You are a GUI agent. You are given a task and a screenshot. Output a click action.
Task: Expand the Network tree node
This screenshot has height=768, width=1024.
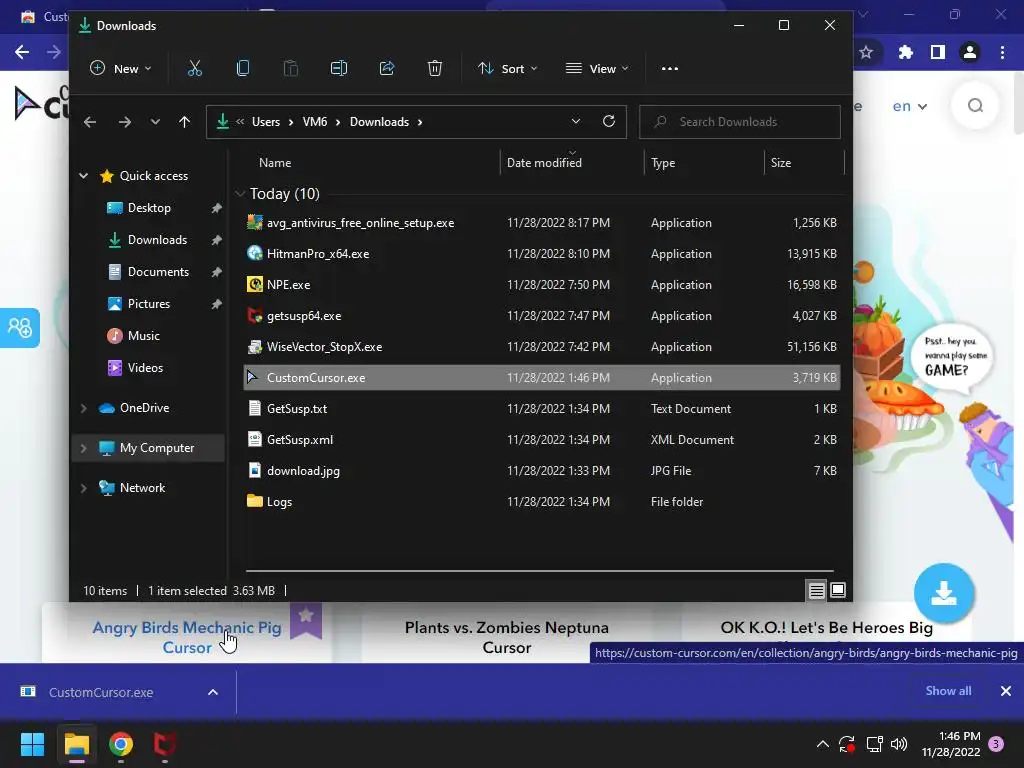coord(84,488)
